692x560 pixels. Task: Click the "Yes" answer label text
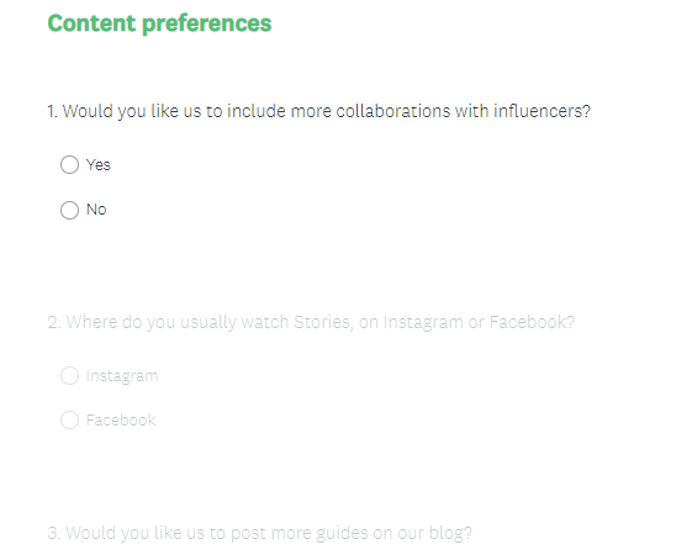(x=98, y=165)
